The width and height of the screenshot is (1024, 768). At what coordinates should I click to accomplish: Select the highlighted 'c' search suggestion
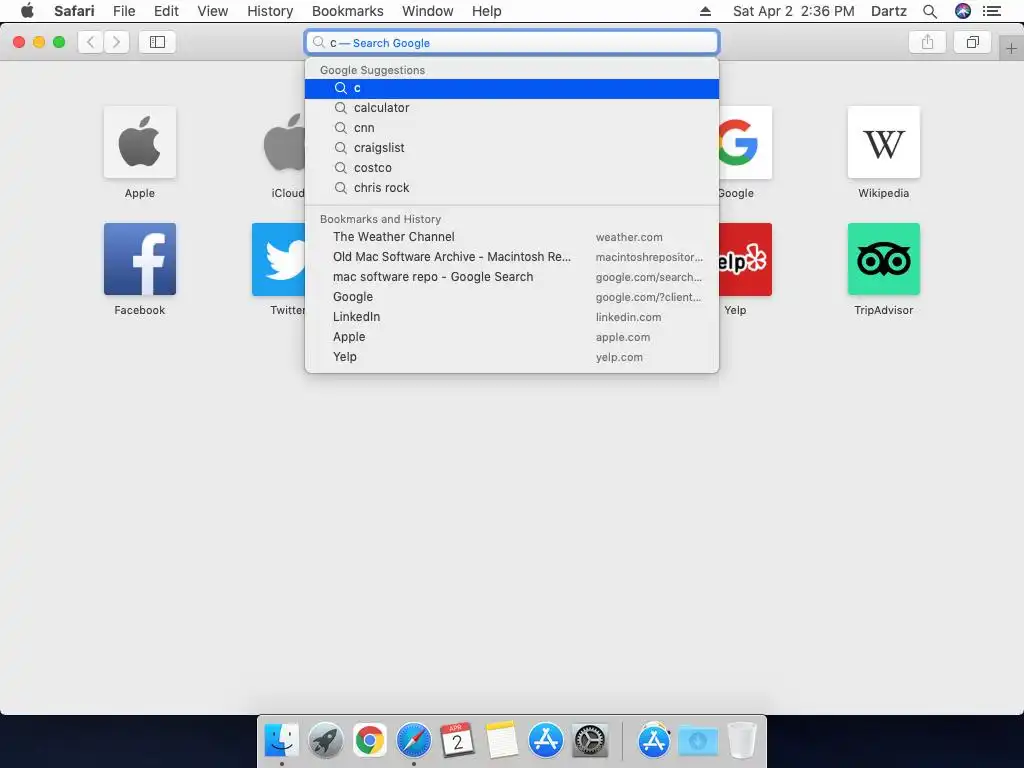tap(512, 88)
